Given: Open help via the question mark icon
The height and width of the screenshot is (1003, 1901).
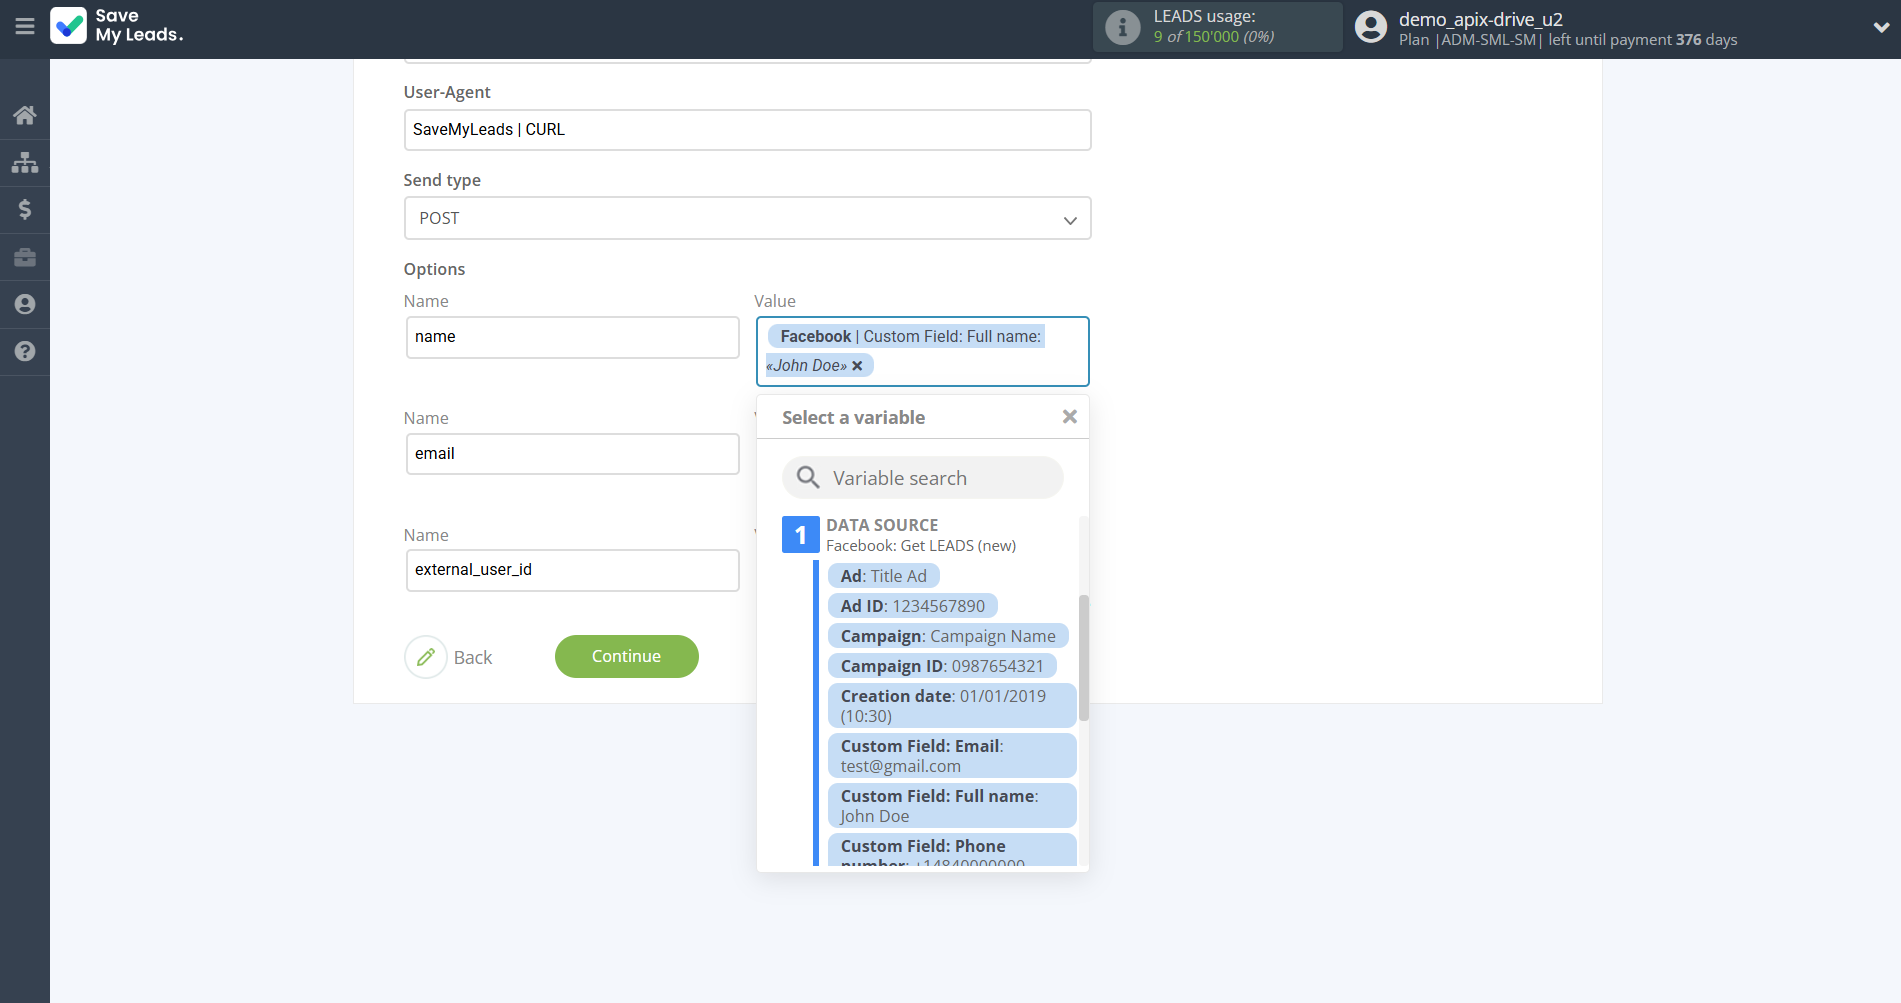Looking at the screenshot, I should pos(25,352).
